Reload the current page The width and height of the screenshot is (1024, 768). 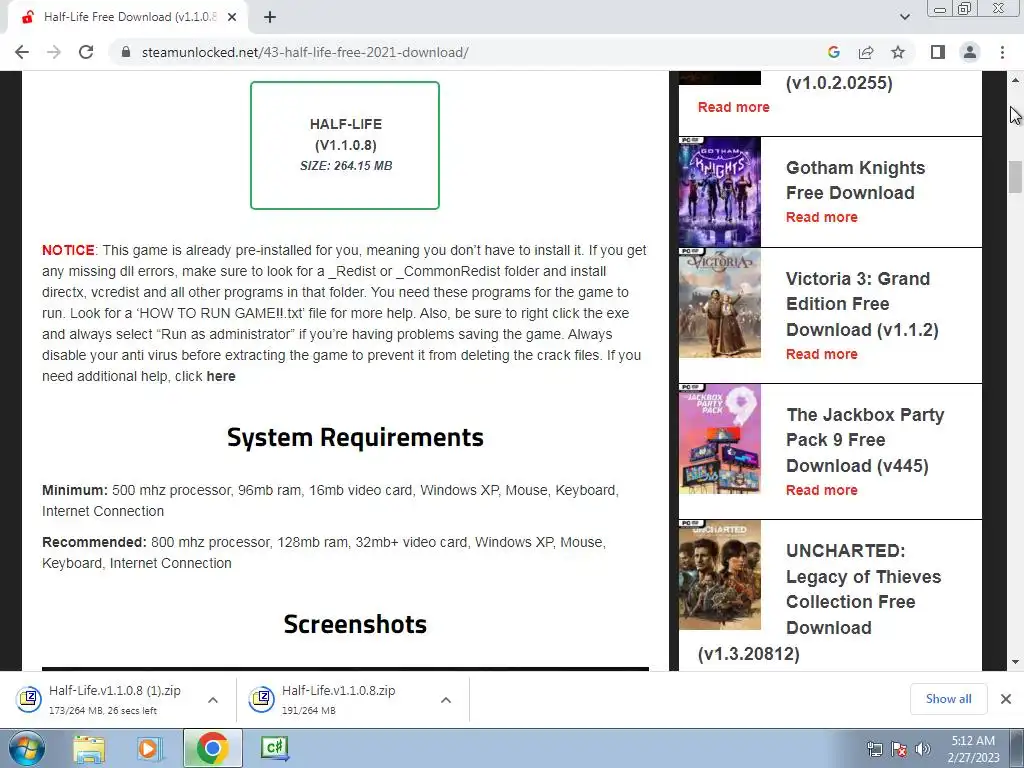[86, 52]
